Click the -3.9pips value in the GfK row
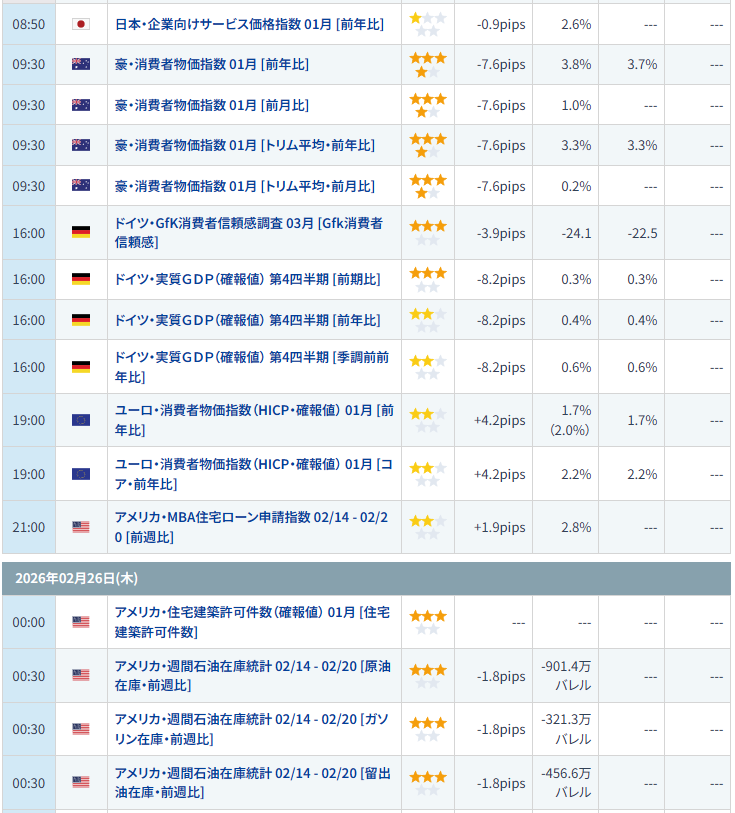 click(499, 233)
